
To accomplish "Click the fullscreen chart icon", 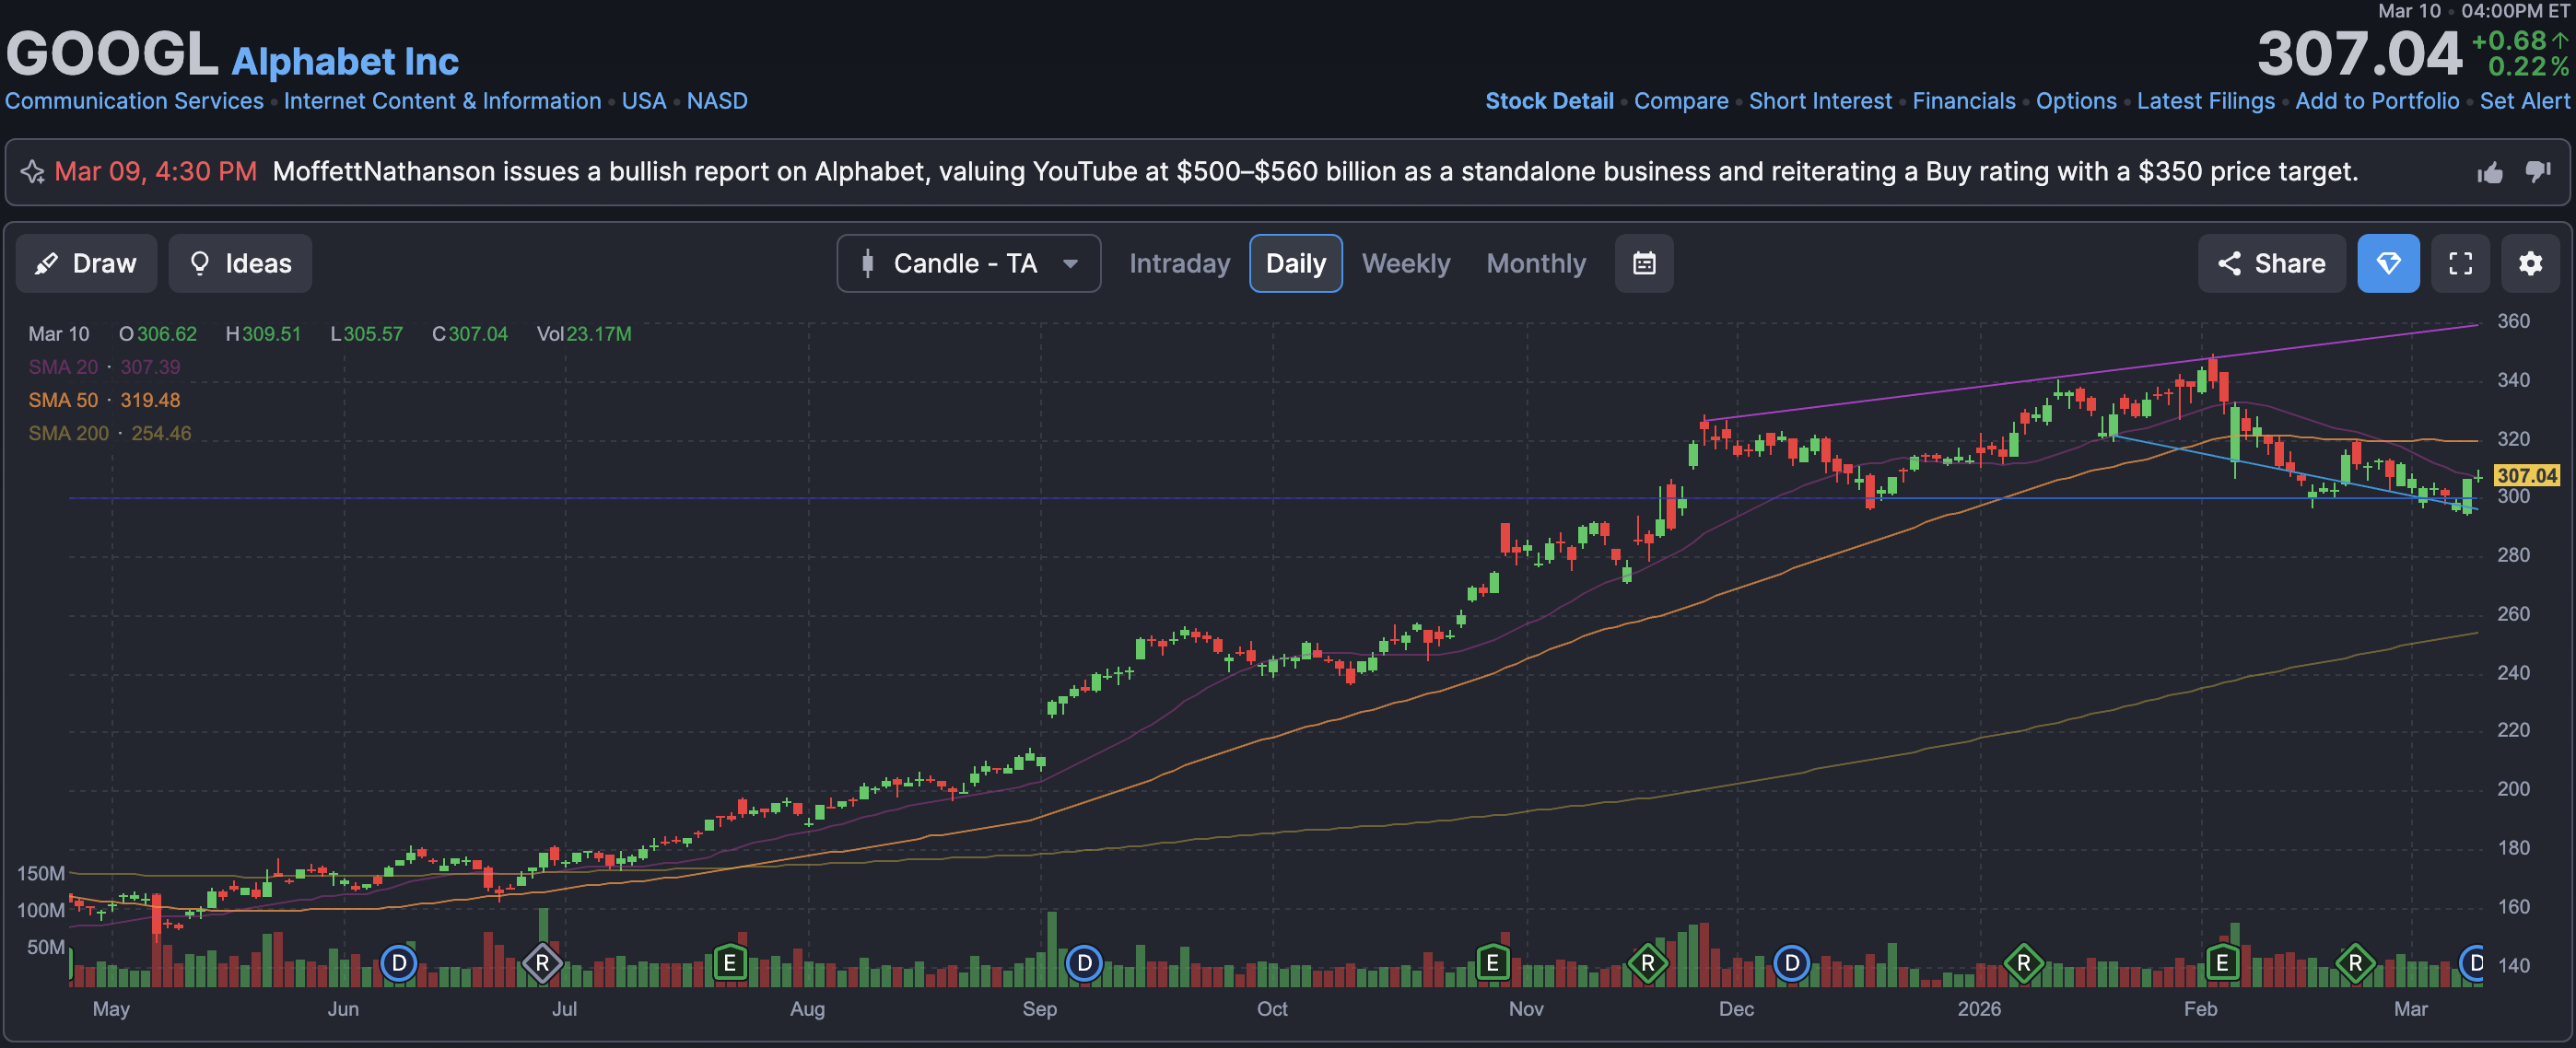I will [2459, 264].
